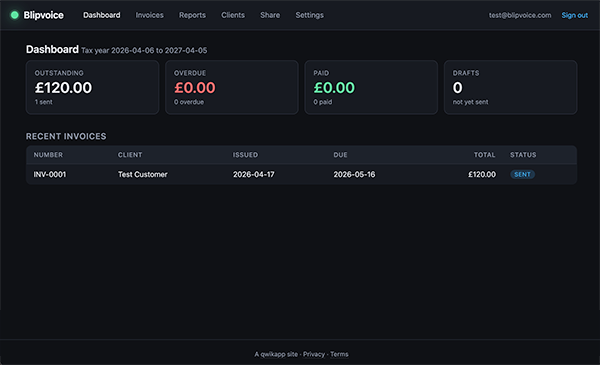600x365 pixels.
Task: Click the green Blipvoice logo dot
Action: click(x=15, y=15)
